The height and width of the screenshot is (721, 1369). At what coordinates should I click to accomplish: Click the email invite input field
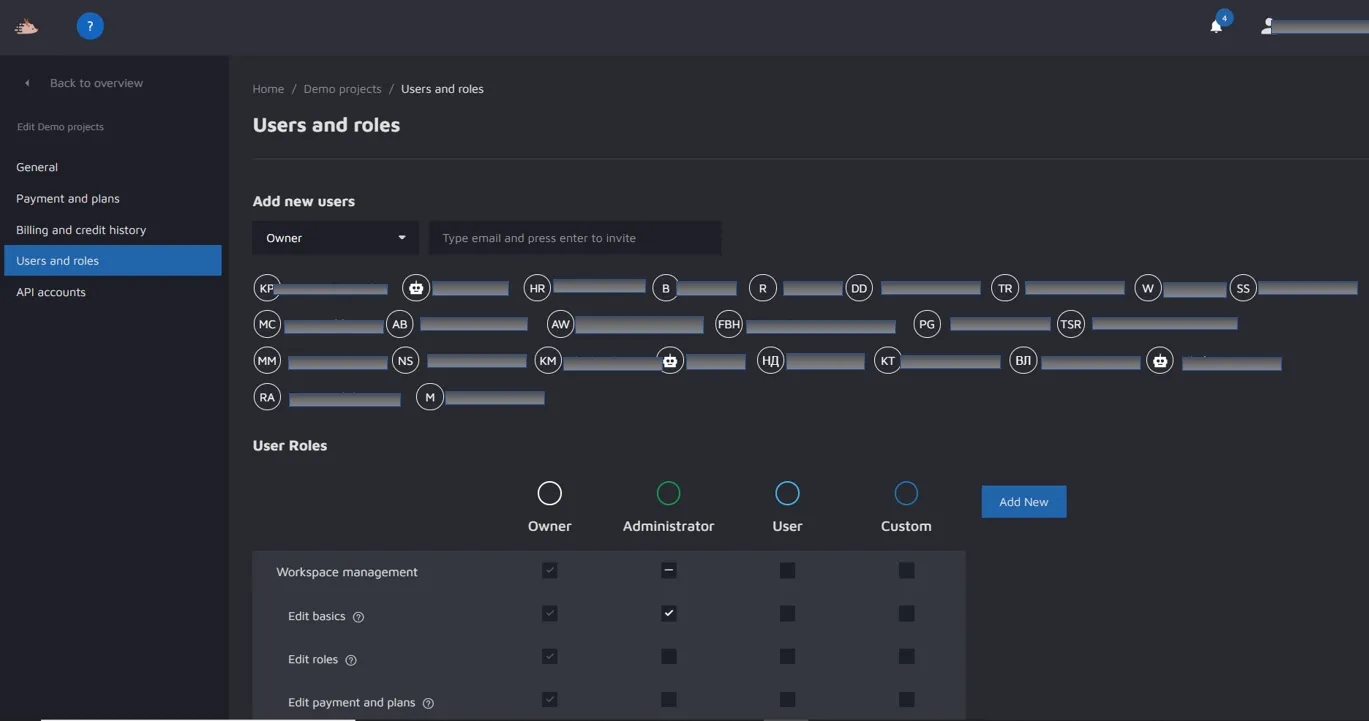pos(575,238)
